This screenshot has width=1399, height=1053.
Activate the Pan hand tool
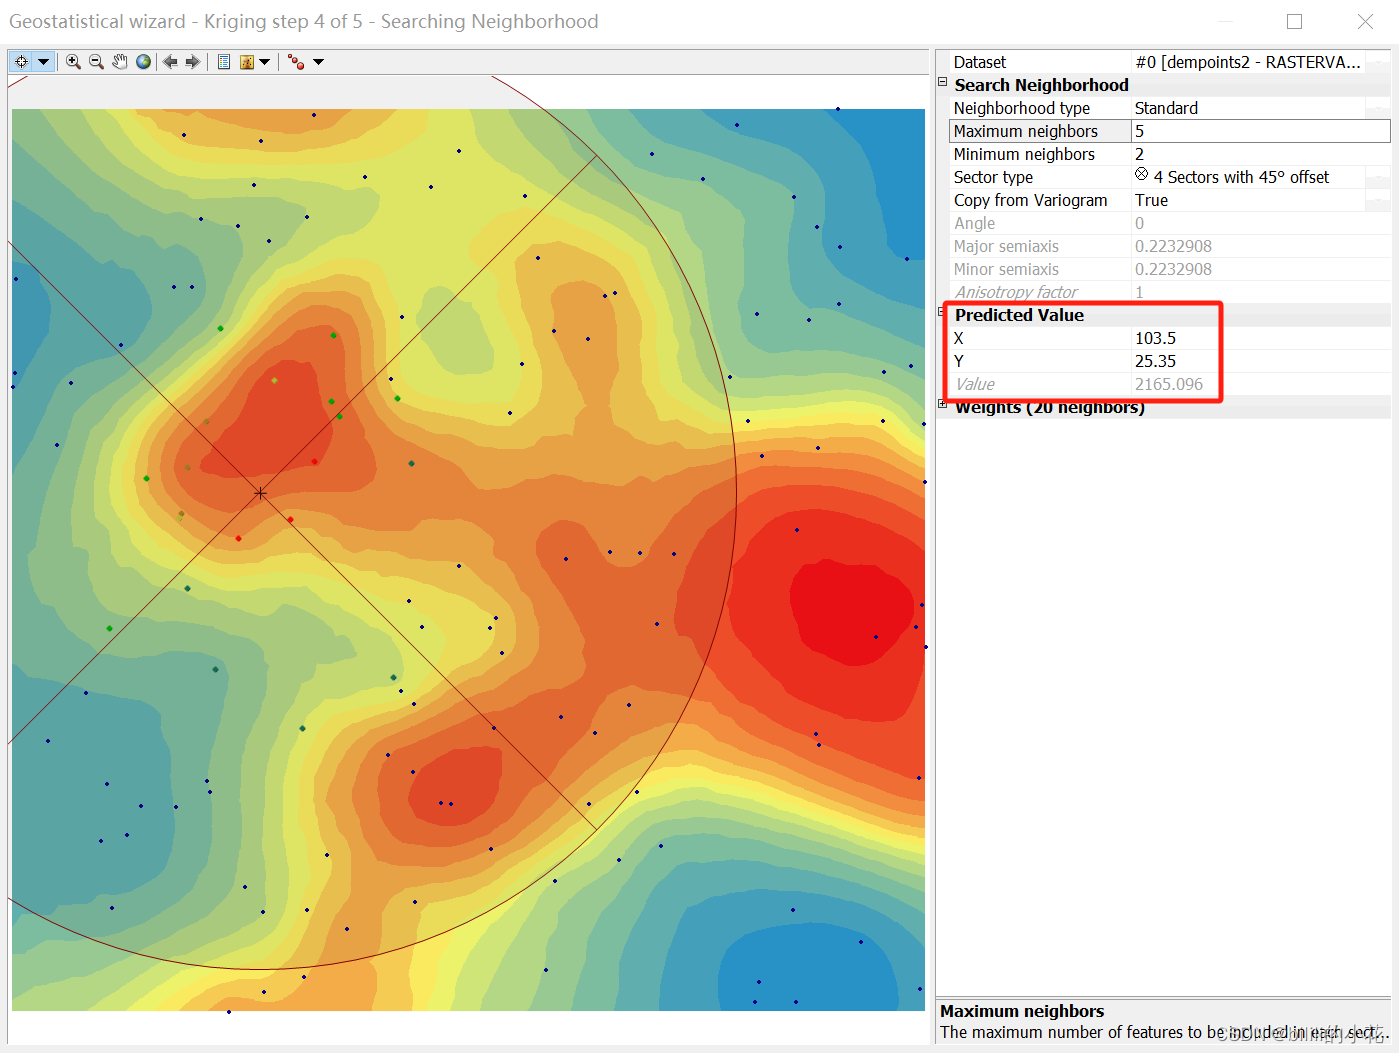120,62
